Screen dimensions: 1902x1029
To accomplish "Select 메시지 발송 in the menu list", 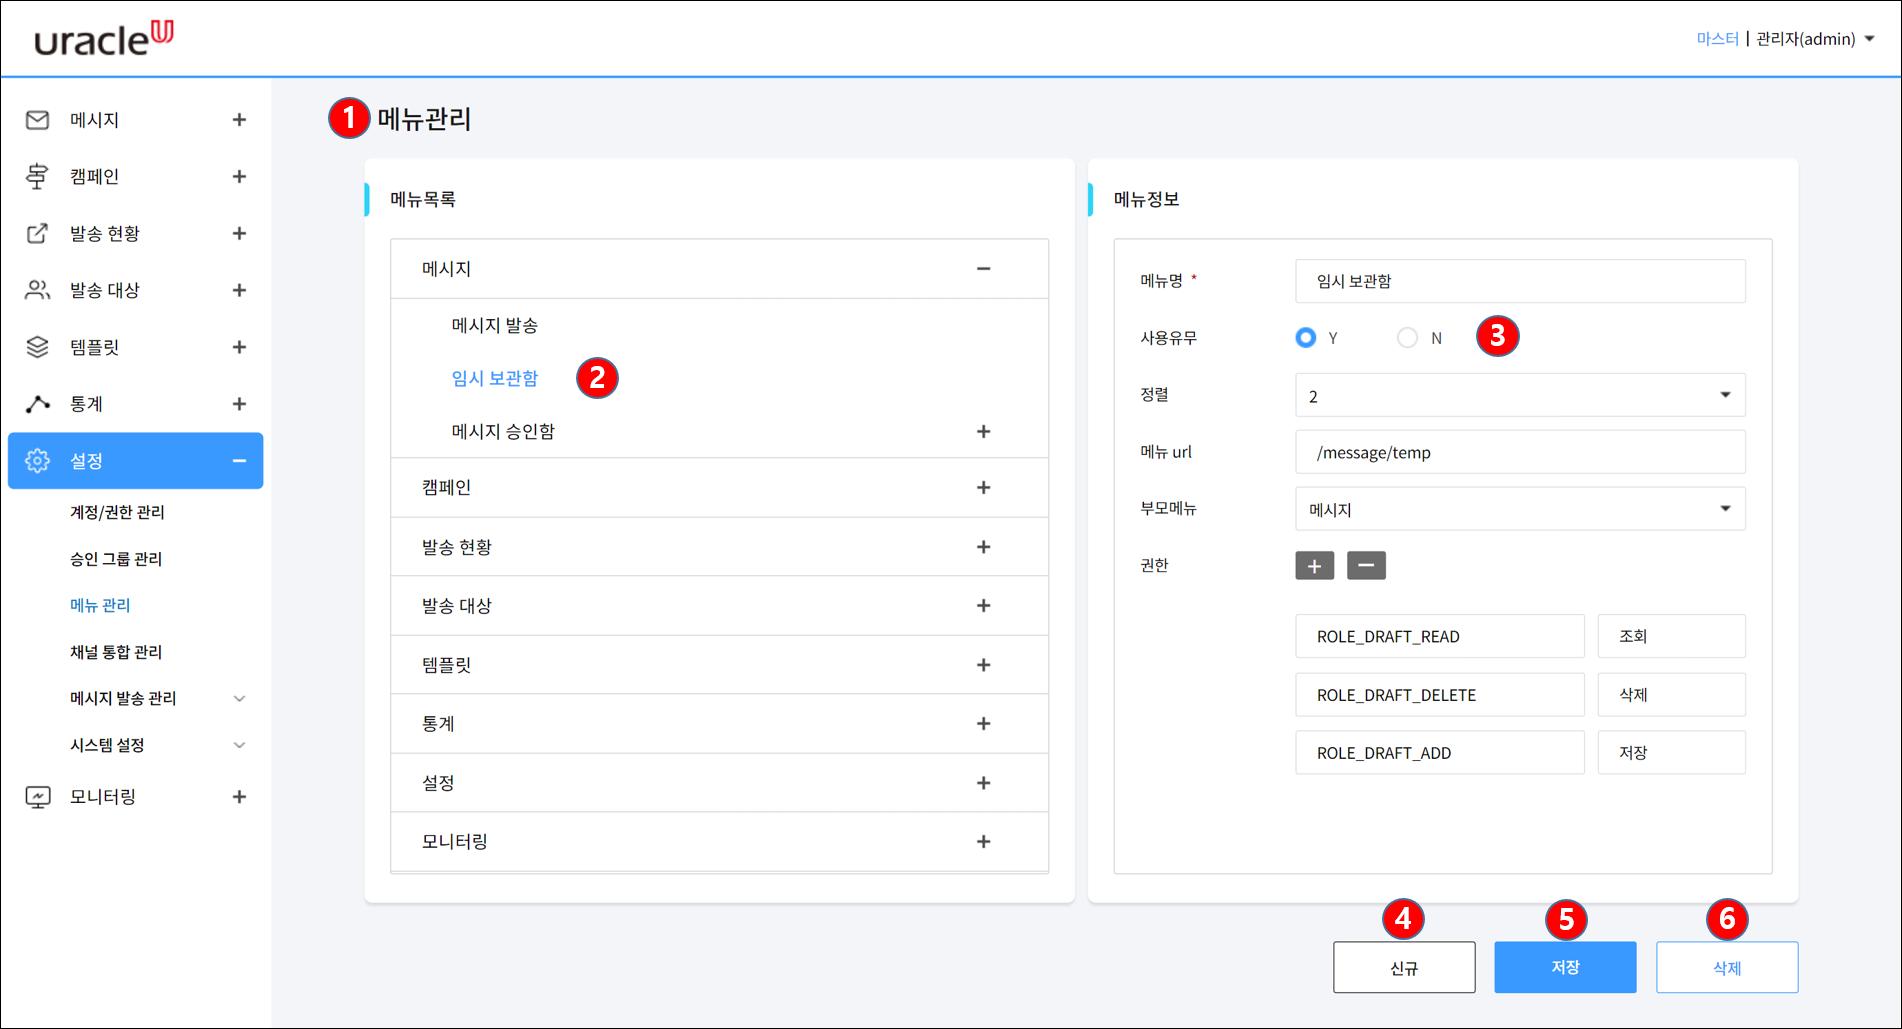I will [495, 325].
